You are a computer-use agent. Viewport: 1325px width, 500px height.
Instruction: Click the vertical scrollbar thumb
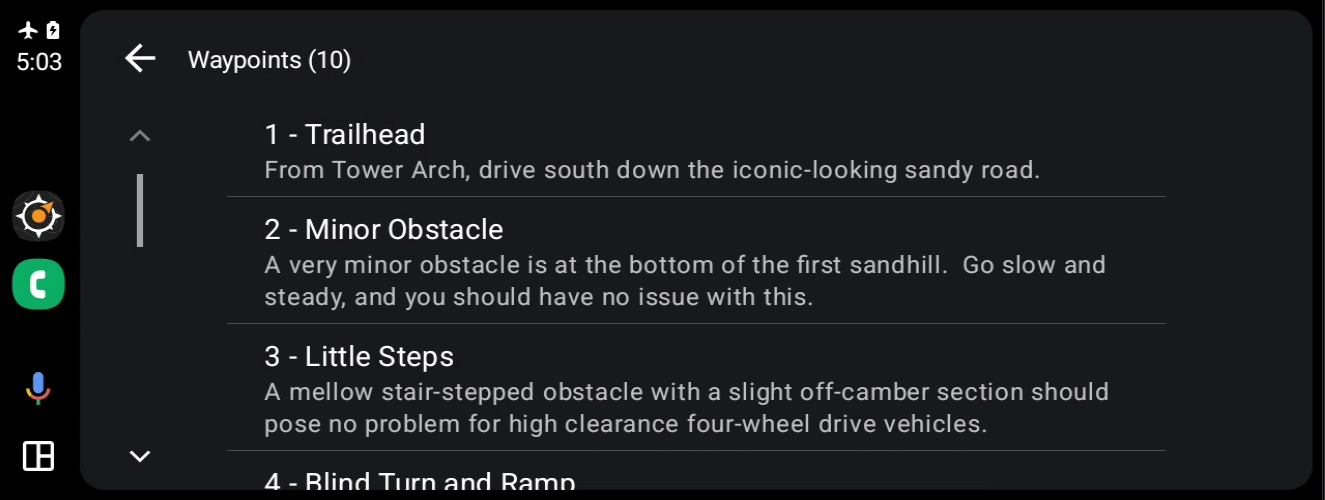[140, 210]
